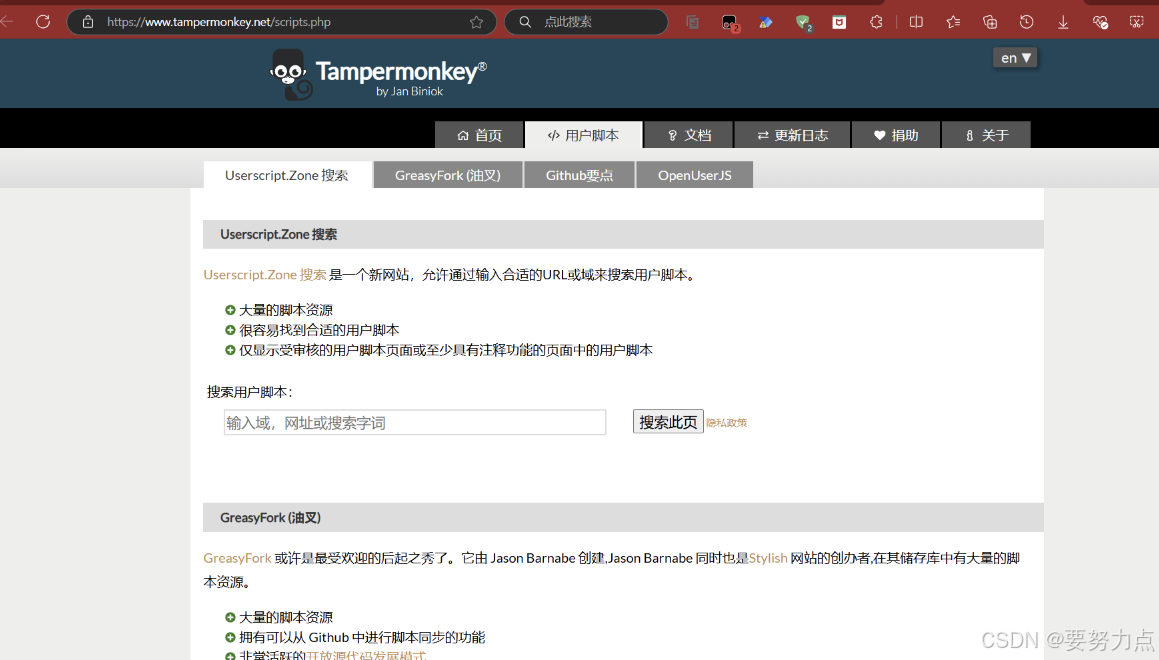Viewport: 1159px width, 660px height.
Task: Click the userscript search input field
Action: (x=415, y=423)
